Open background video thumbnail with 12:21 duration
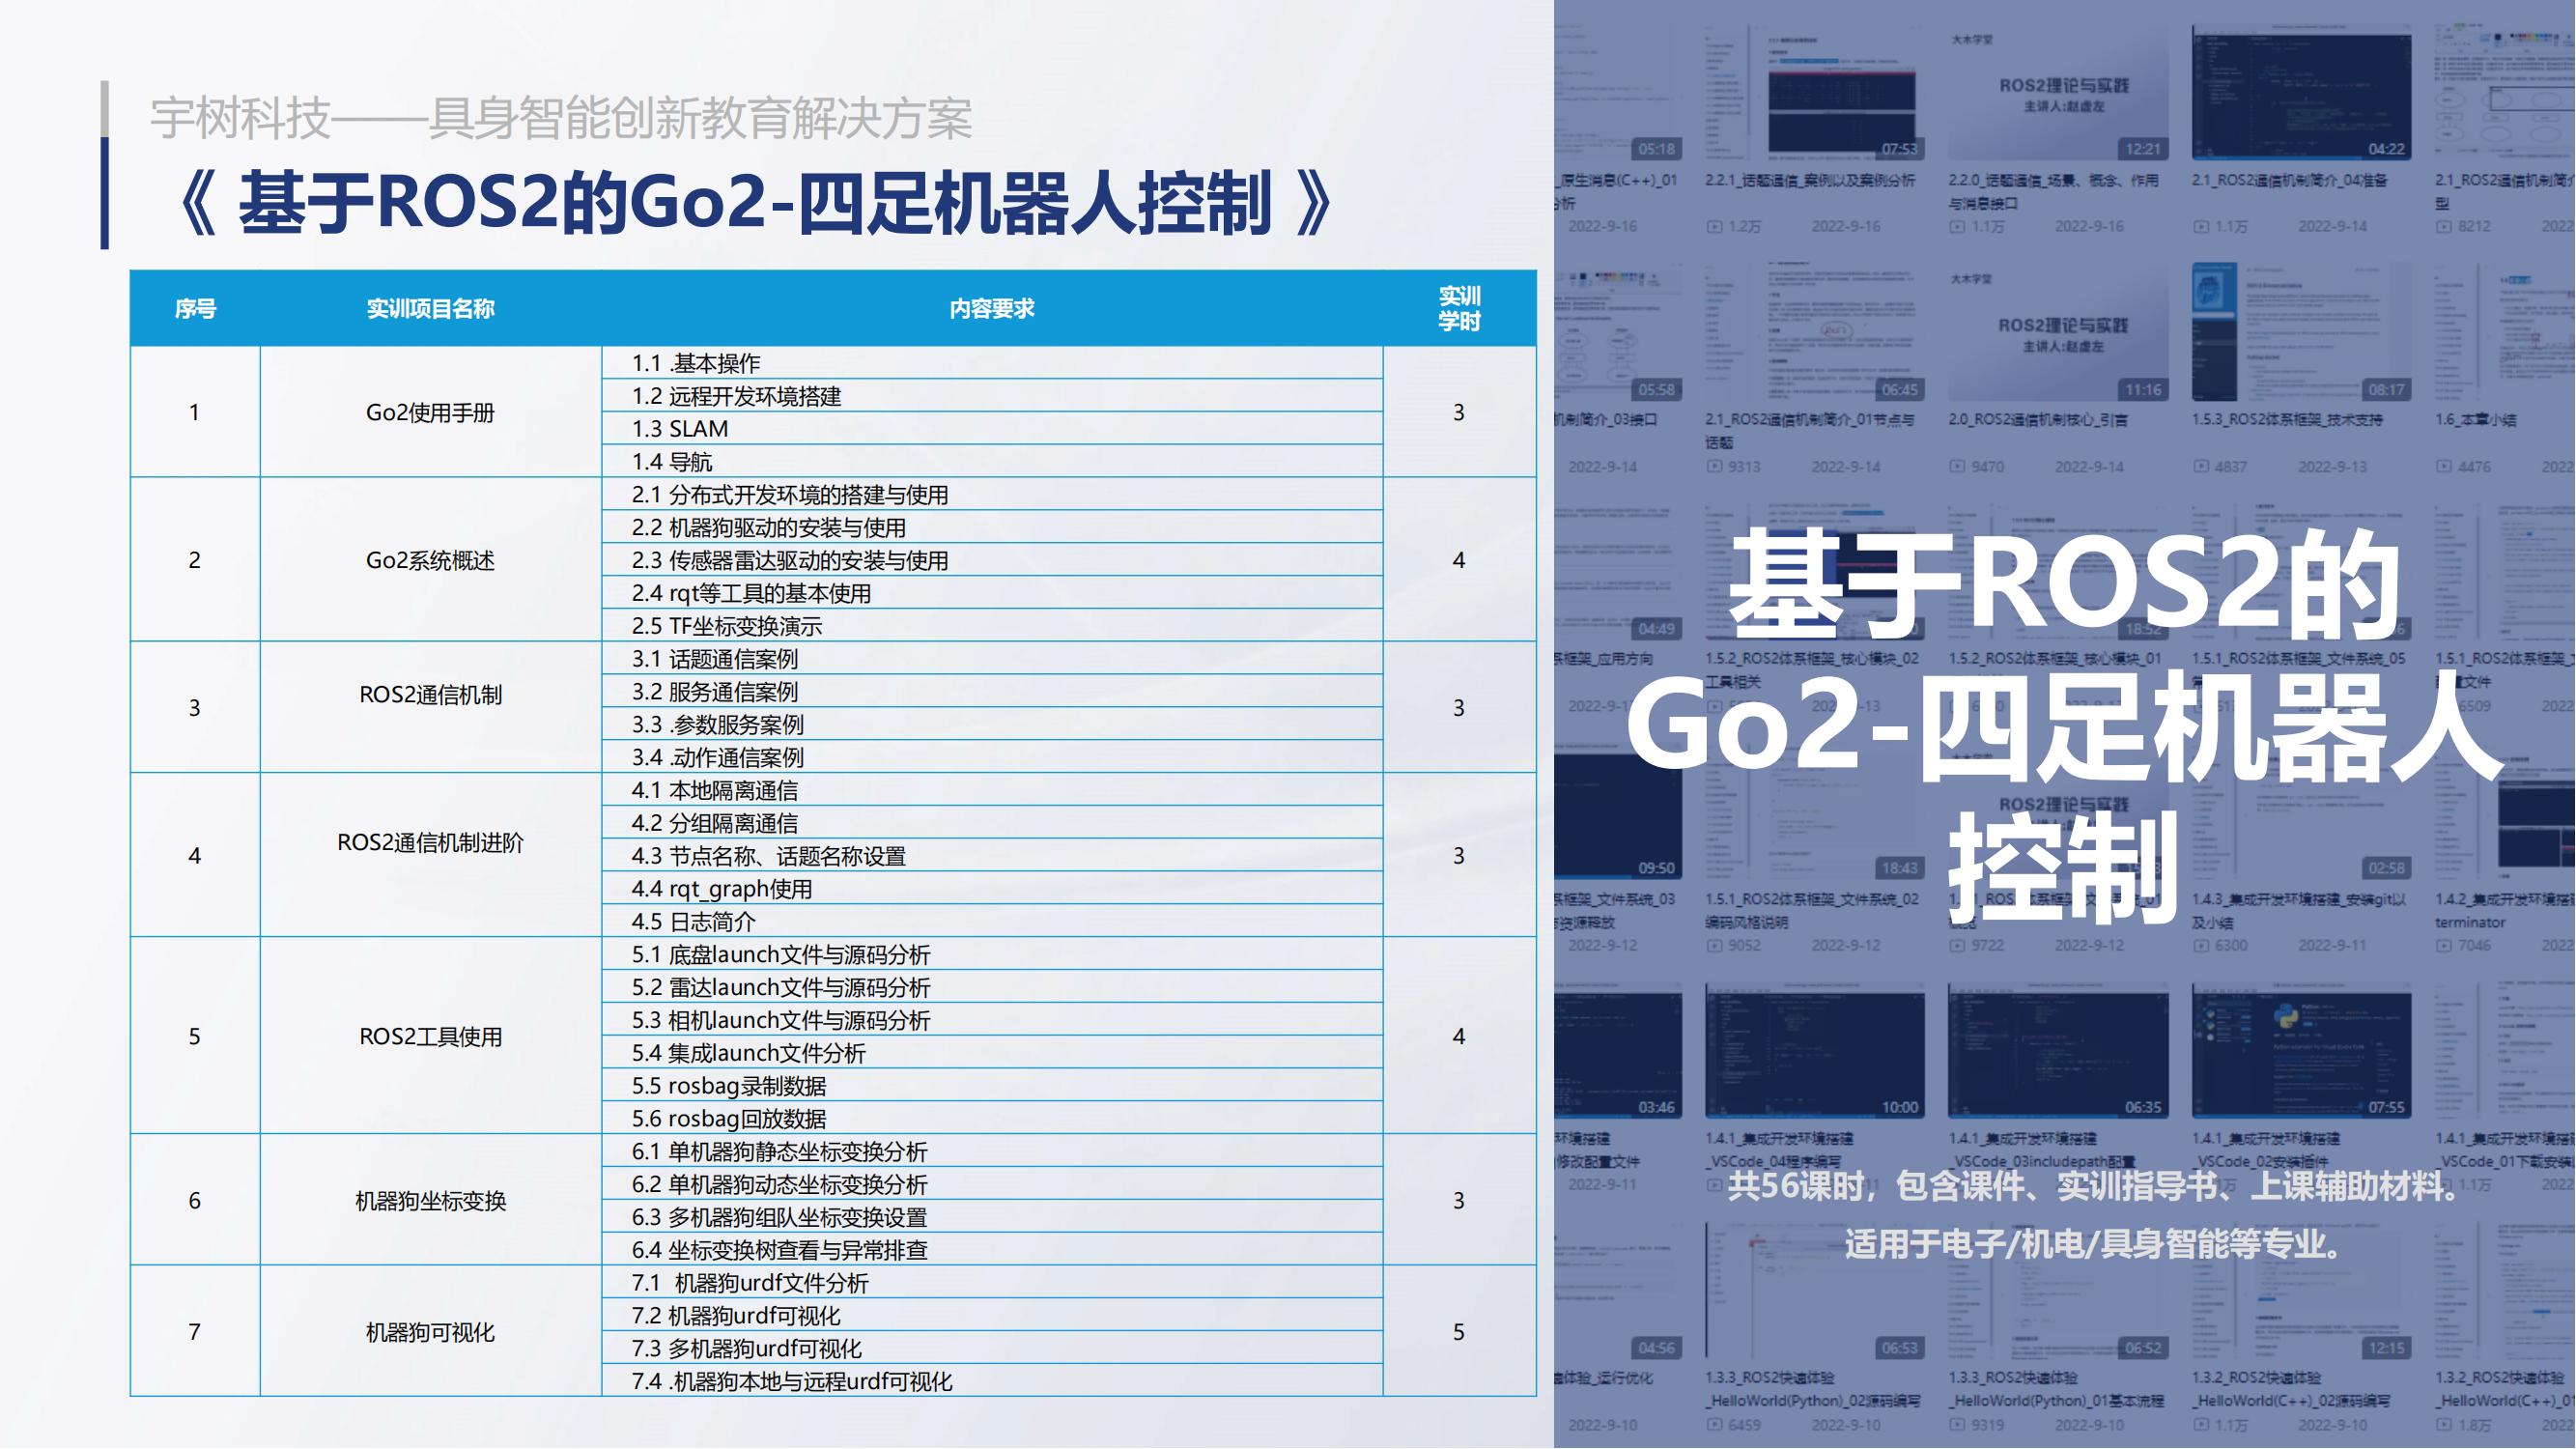Screen dimensions: 2576x1449 pyautogui.click(x=2058, y=92)
